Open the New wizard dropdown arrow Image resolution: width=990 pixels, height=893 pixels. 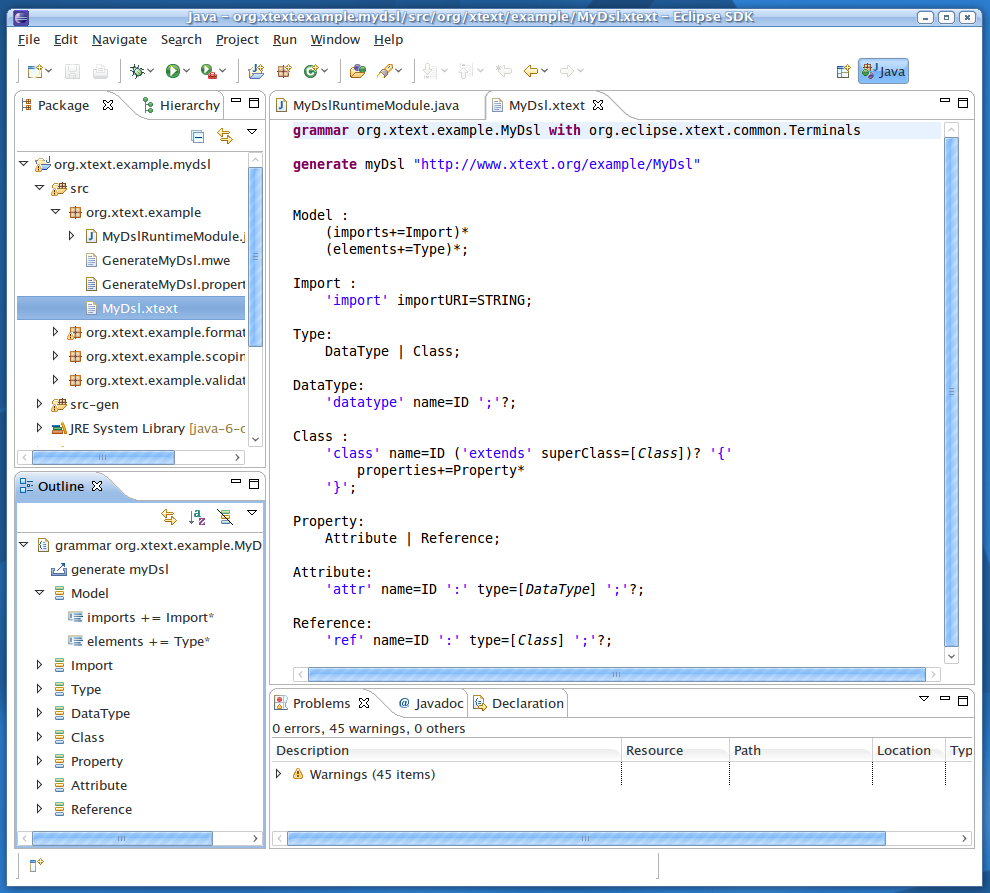click(x=49, y=71)
